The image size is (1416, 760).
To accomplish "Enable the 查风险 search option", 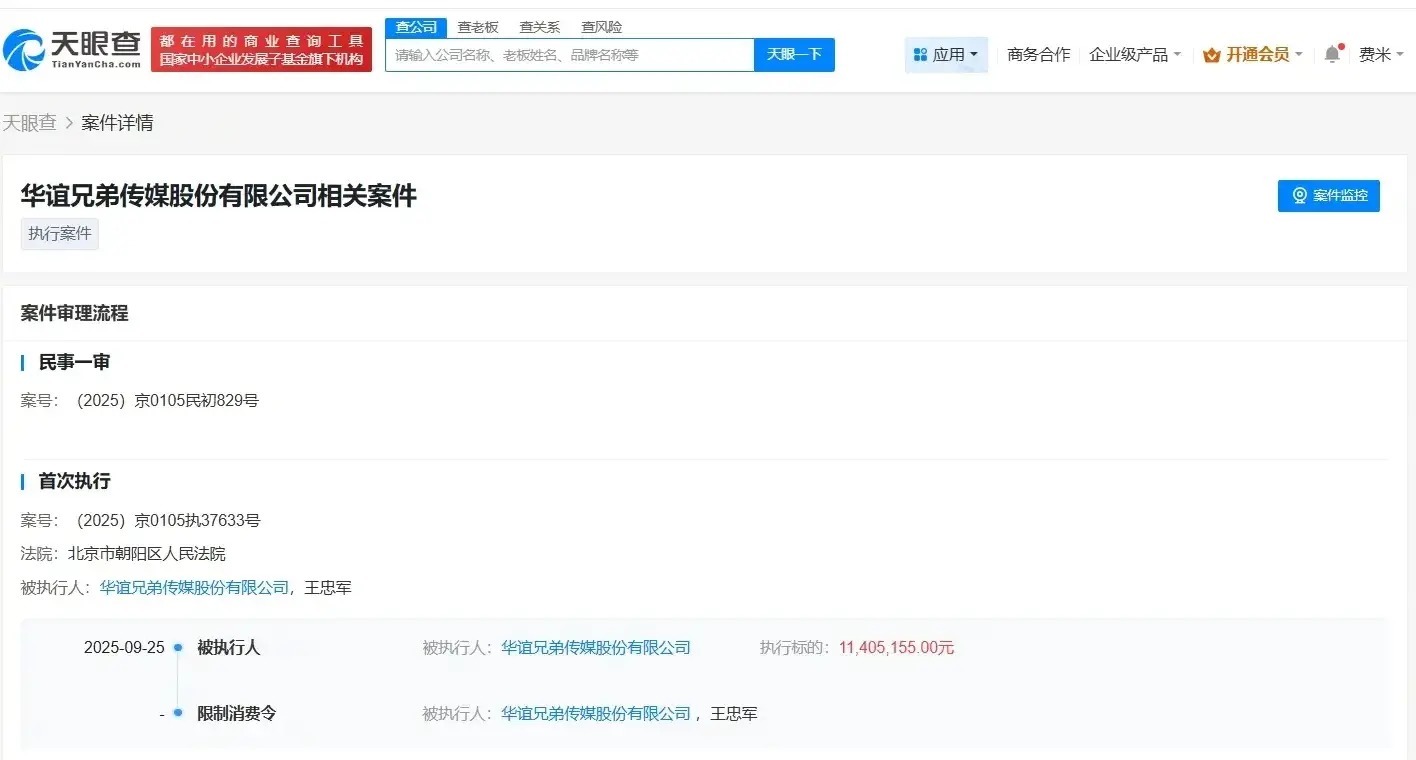I will (x=600, y=27).
